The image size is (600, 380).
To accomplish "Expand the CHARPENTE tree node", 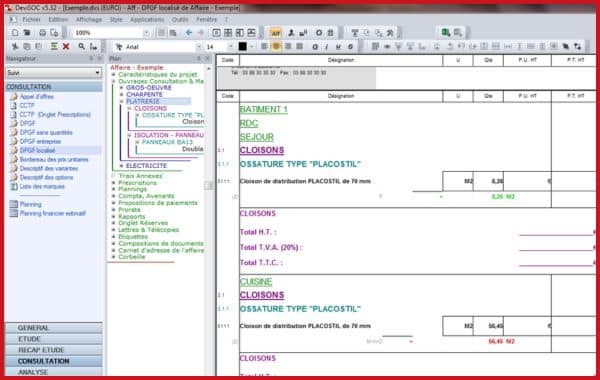I will point(121,95).
